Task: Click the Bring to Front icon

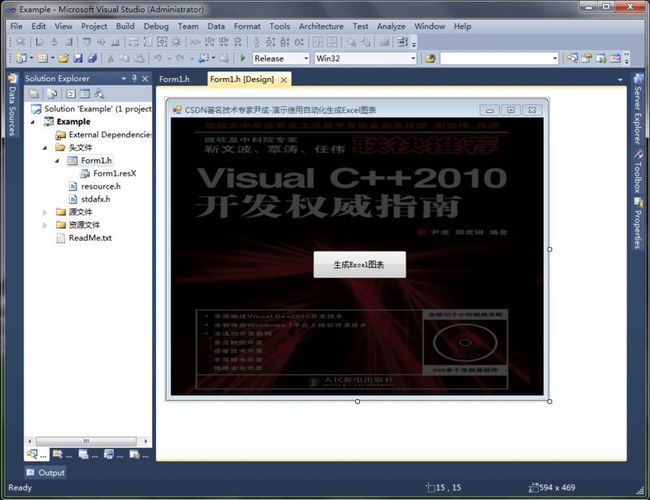Action: [x=351, y=42]
